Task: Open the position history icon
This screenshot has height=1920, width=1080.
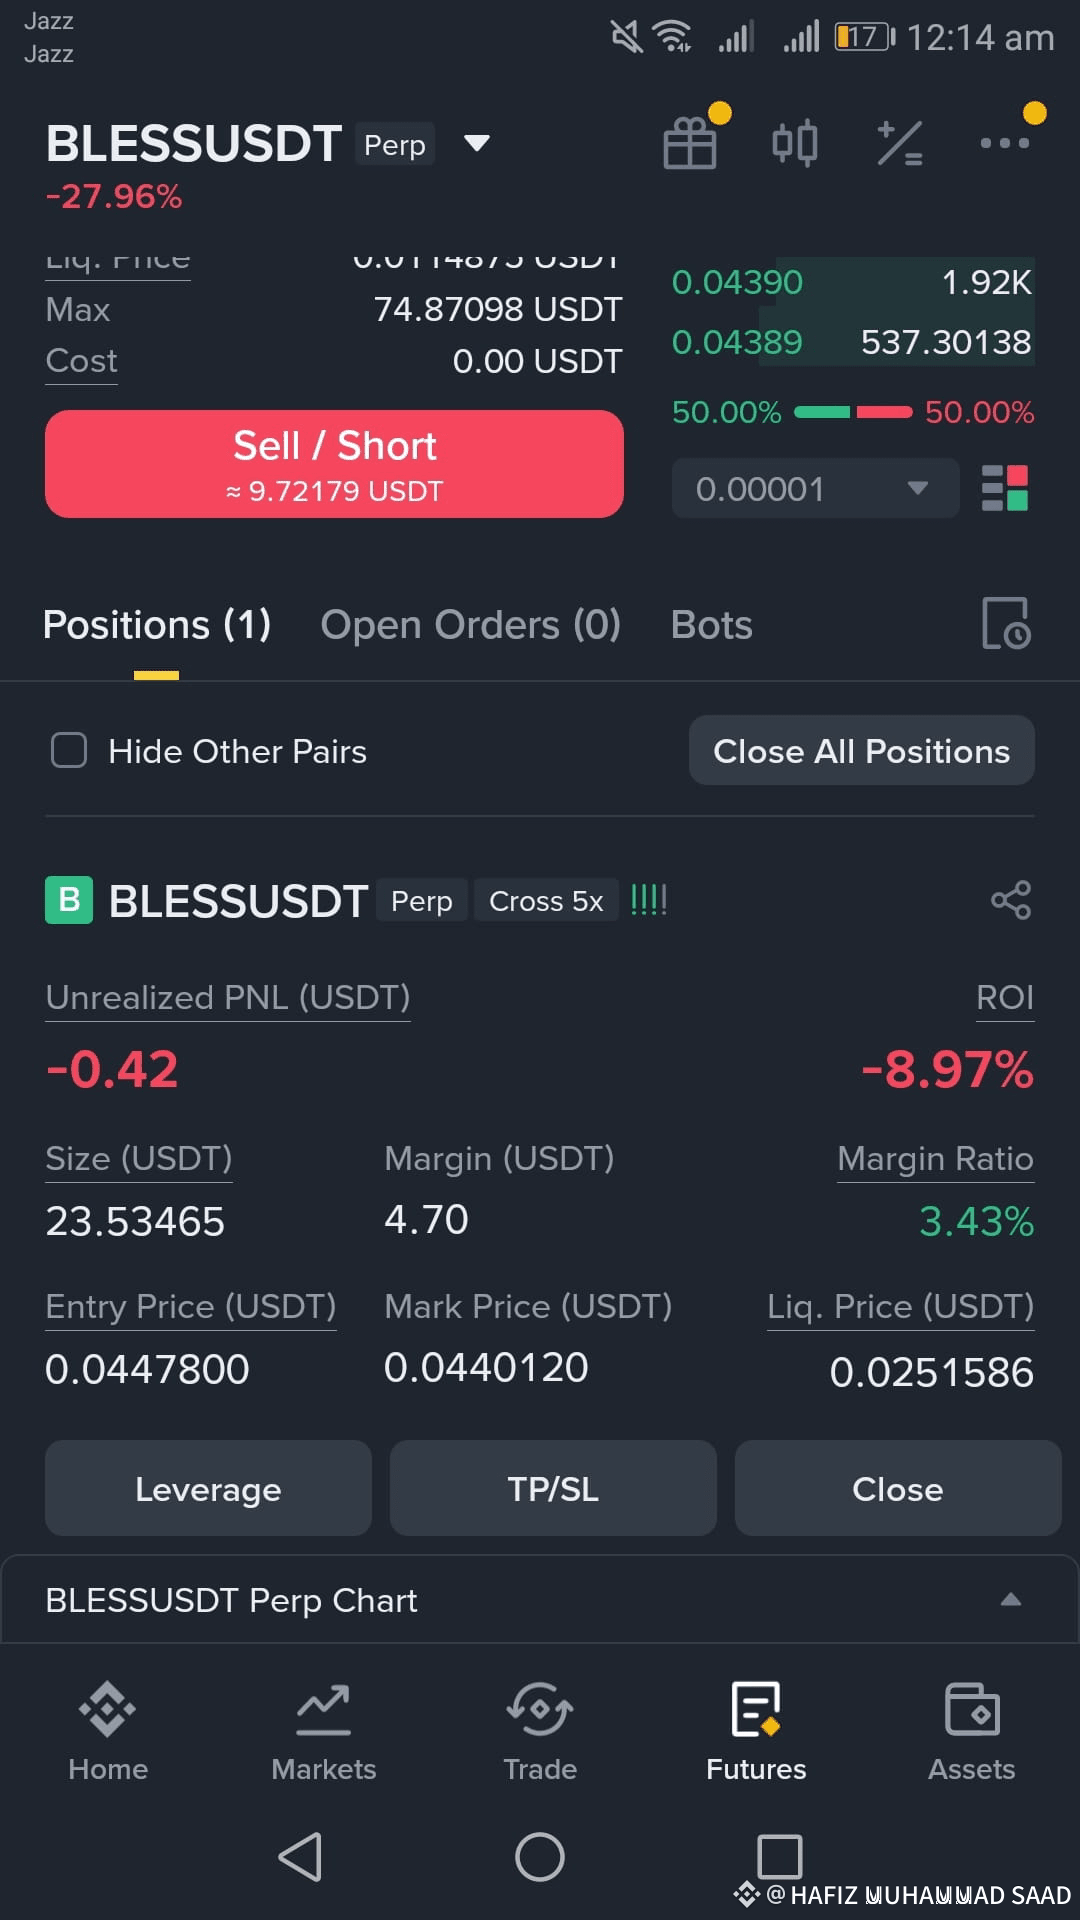Action: coord(1006,624)
